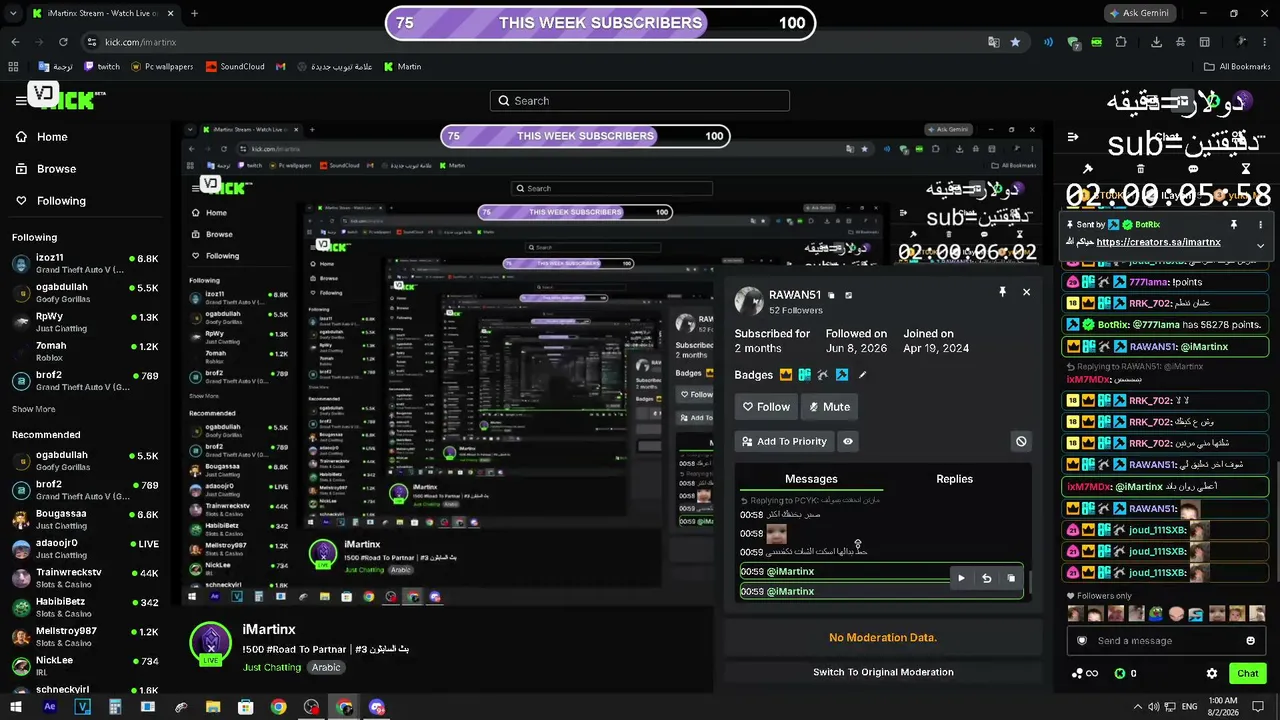Click Switch To Original Moderation
The height and width of the screenshot is (720, 1280).
point(883,672)
